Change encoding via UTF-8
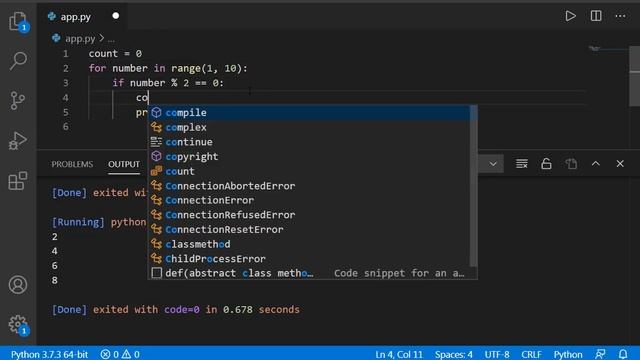This screenshot has width=640, height=360. pyautogui.click(x=497, y=354)
